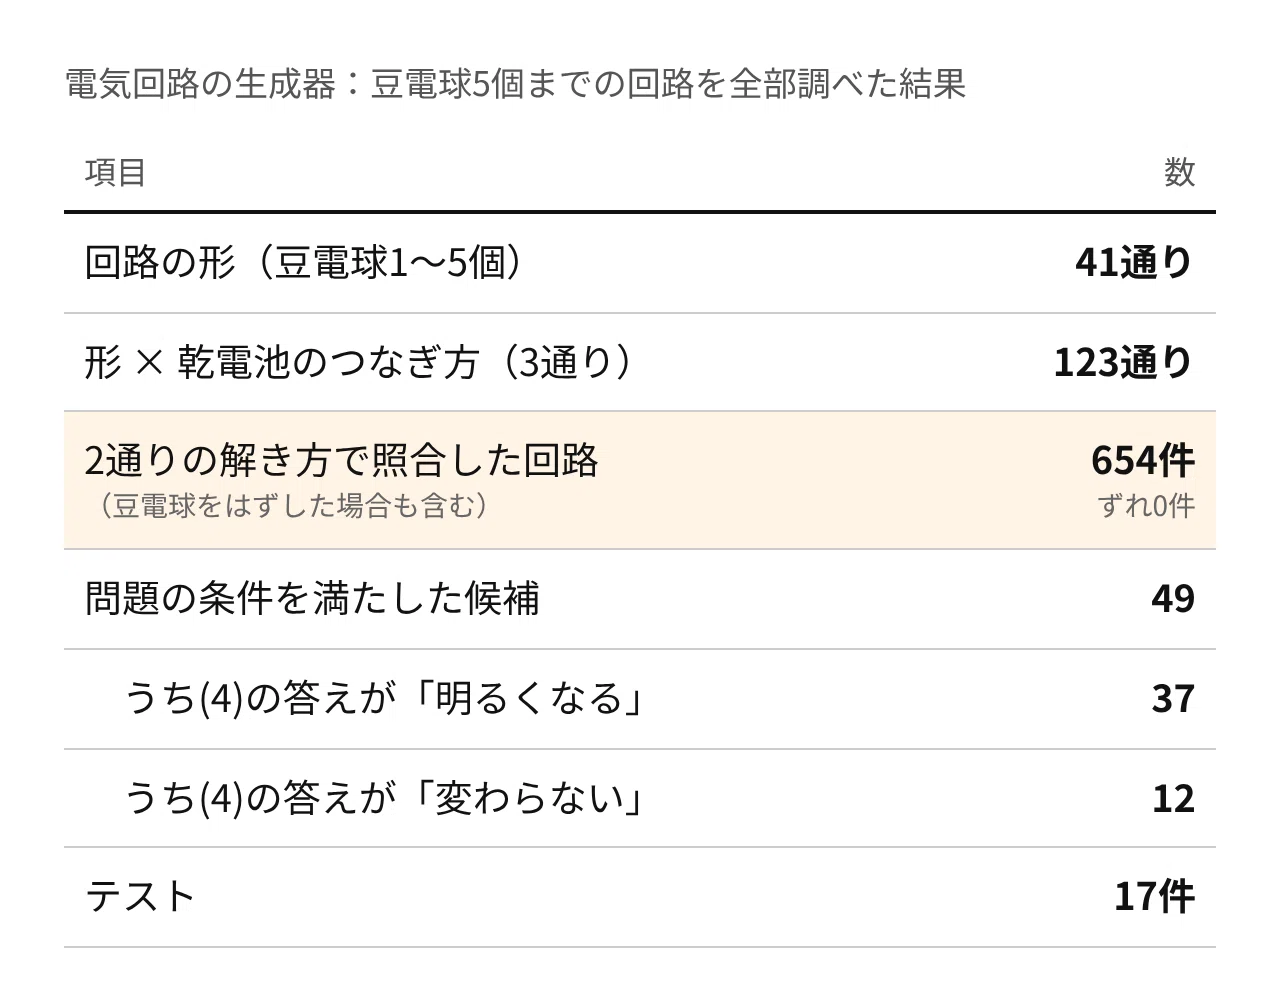Click the value 17件

[1155, 897]
